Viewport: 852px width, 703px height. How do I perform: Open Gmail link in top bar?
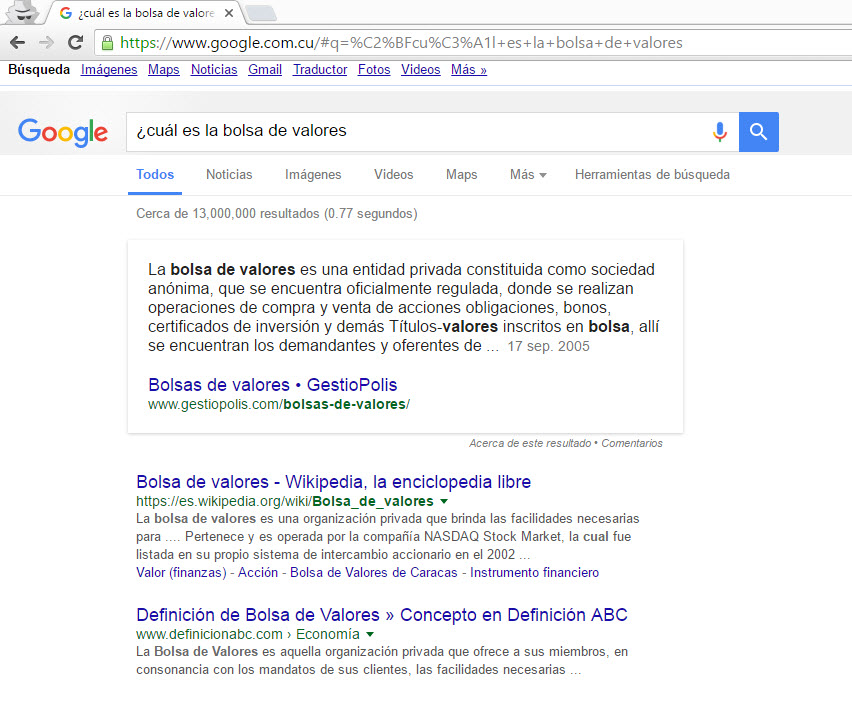(x=265, y=70)
